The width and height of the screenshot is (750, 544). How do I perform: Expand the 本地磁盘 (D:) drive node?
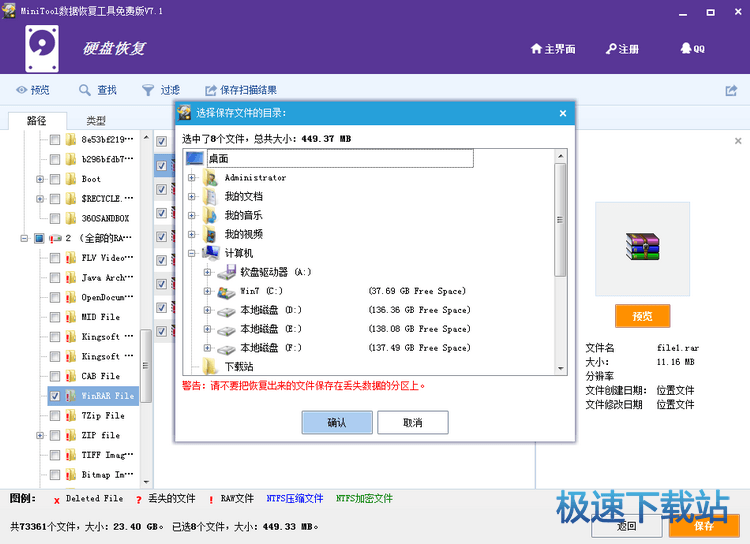(207, 310)
